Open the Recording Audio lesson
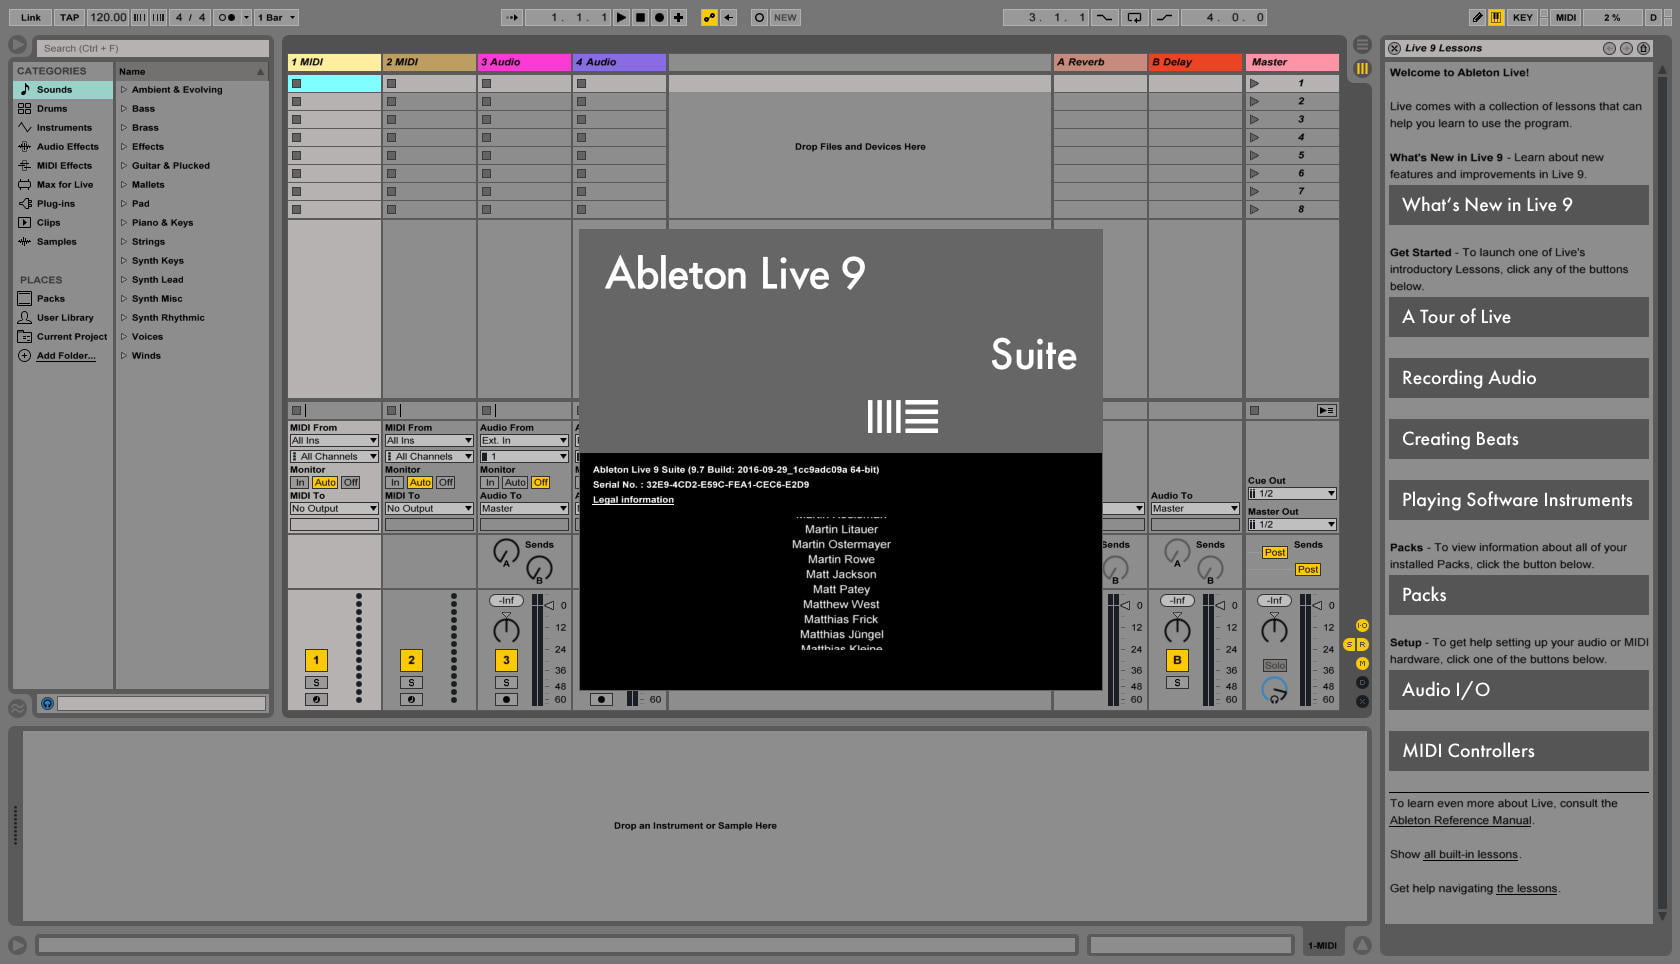Image resolution: width=1680 pixels, height=964 pixels. [x=1518, y=378]
